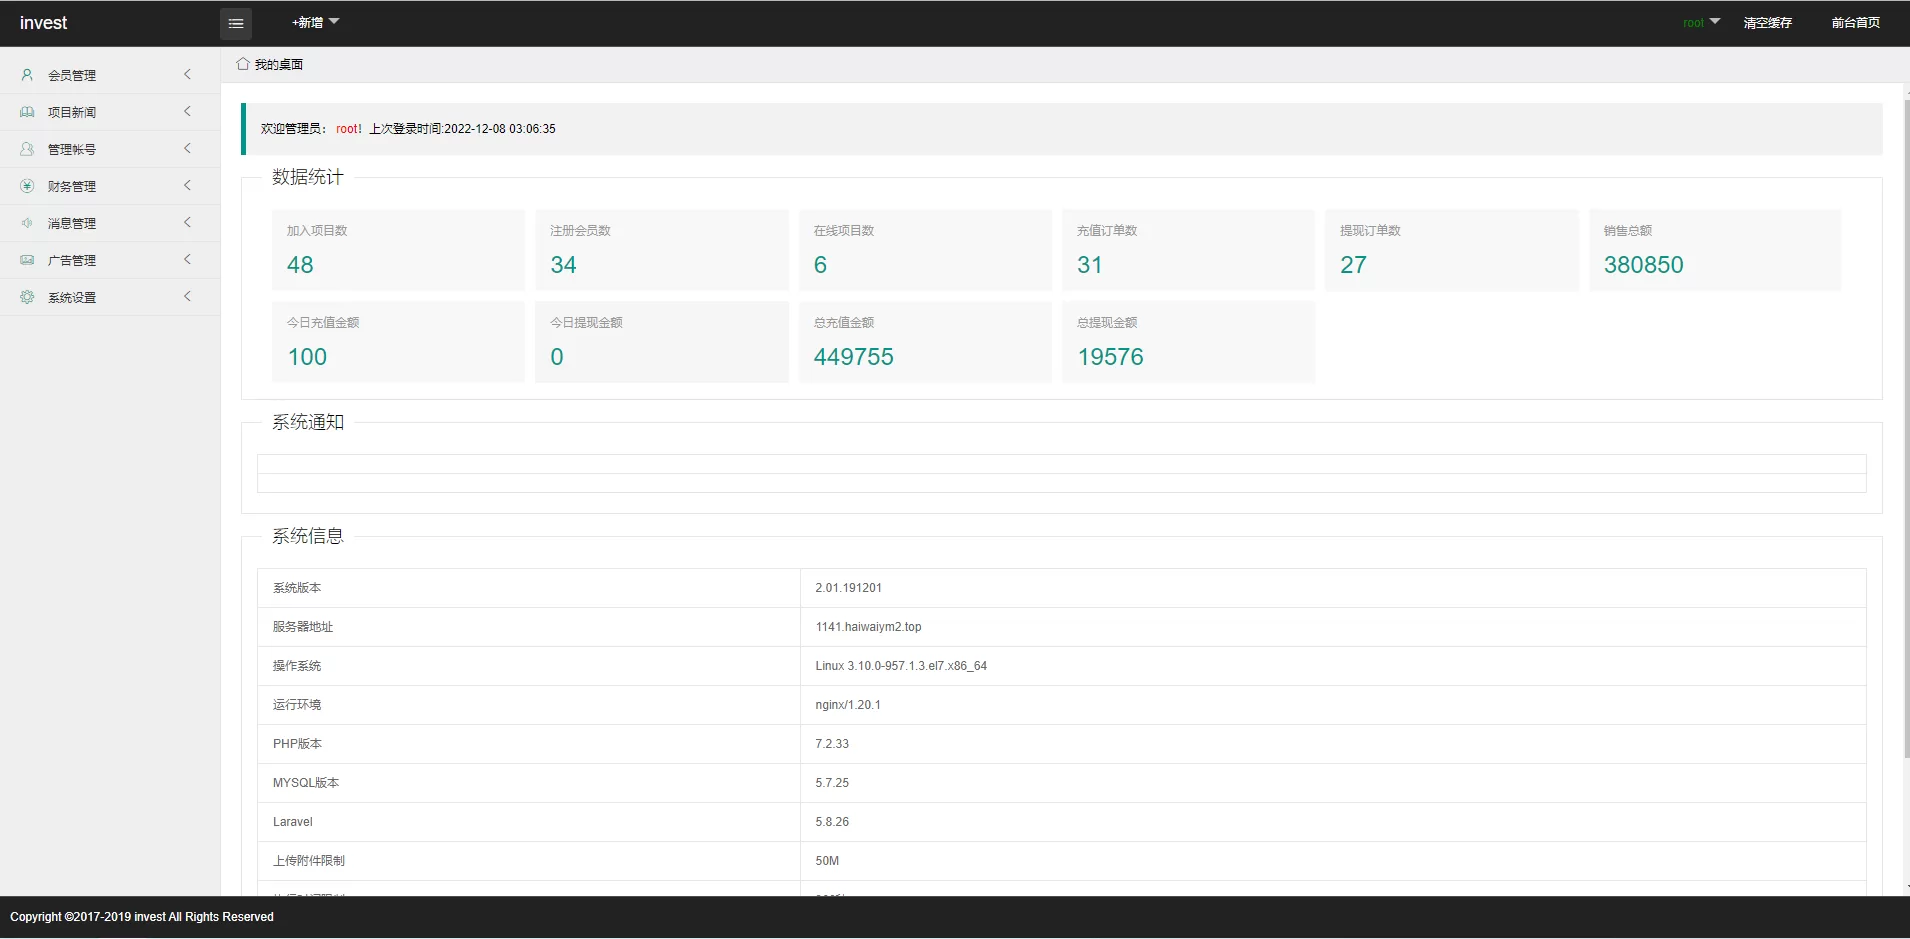The height and width of the screenshot is (939, 1910).
Task: Click the 清空缓存 button
Action: [1767, 22]
